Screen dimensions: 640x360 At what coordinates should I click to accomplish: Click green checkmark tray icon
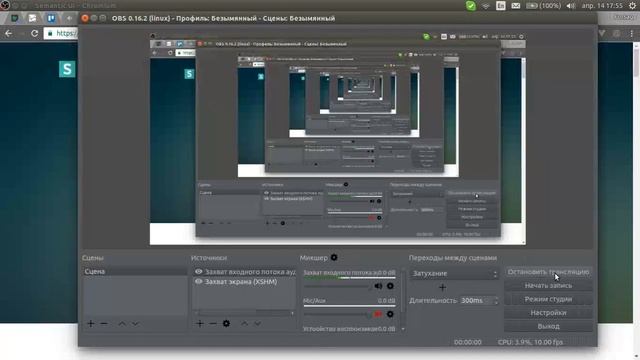(x=471, y=6)
